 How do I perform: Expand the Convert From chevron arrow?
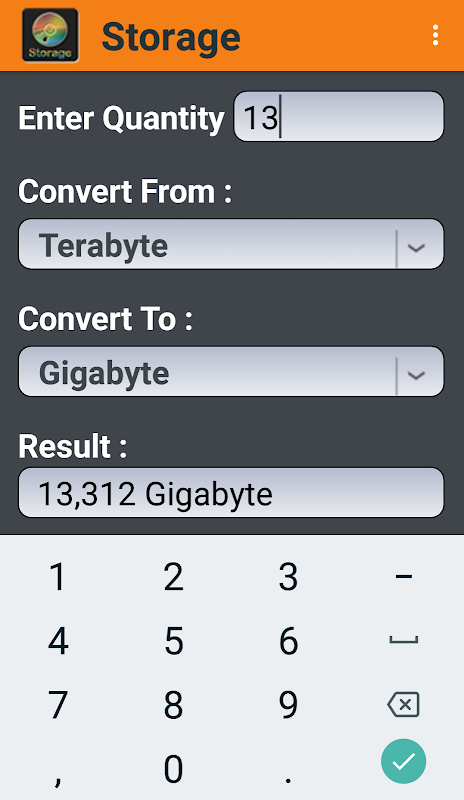point(417,248)
